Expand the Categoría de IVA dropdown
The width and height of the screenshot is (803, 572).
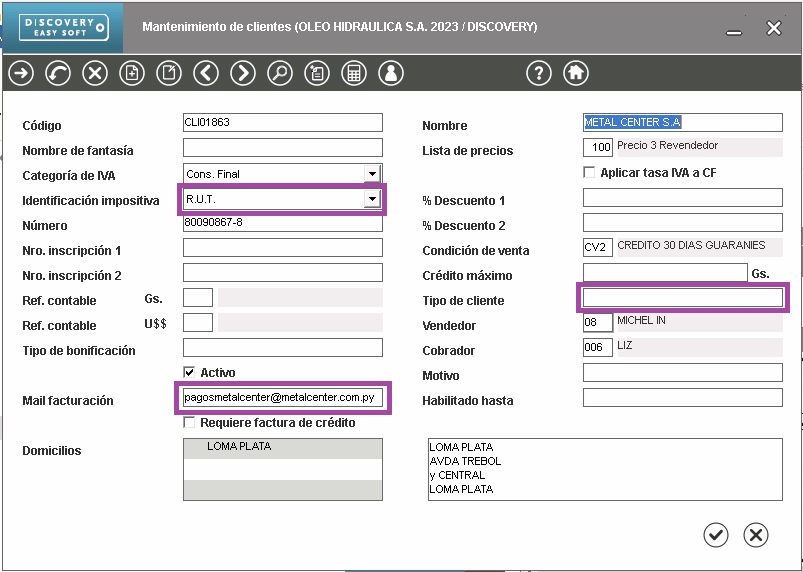point(372,174)
